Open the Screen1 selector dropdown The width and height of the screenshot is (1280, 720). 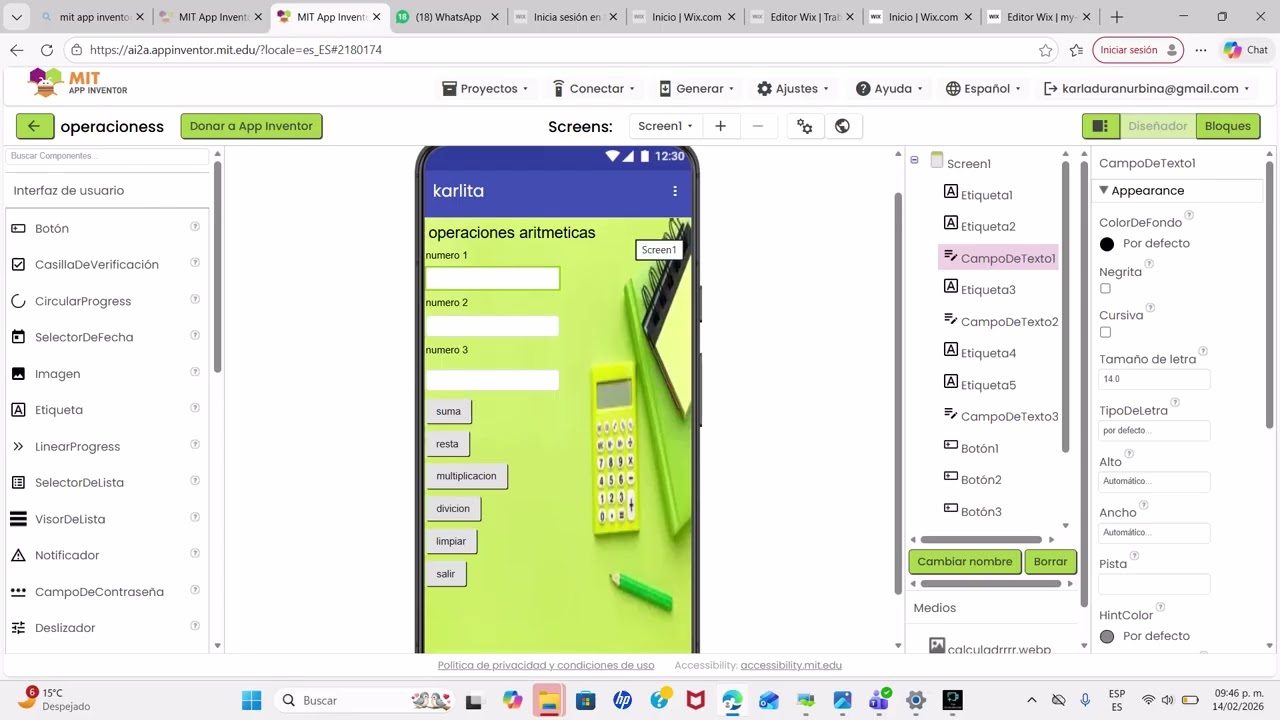(x=665, y=126)
